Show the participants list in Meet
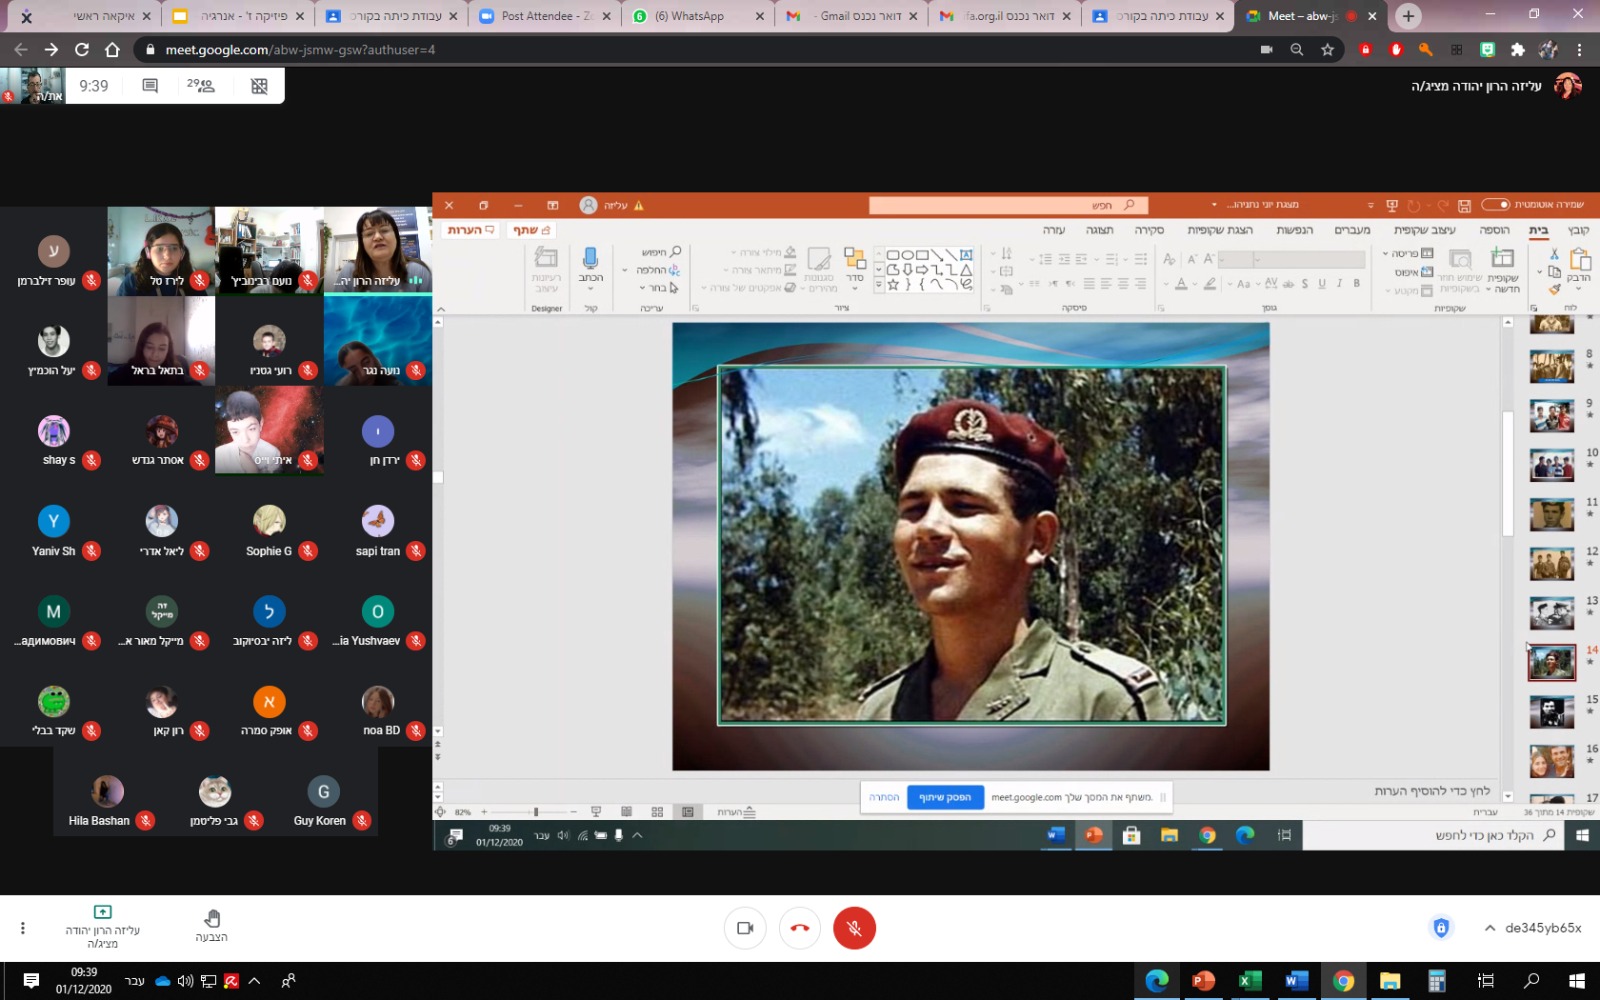Image resolution: width=1600 pixels, height=1000 pixels. [x=201, y=86]
